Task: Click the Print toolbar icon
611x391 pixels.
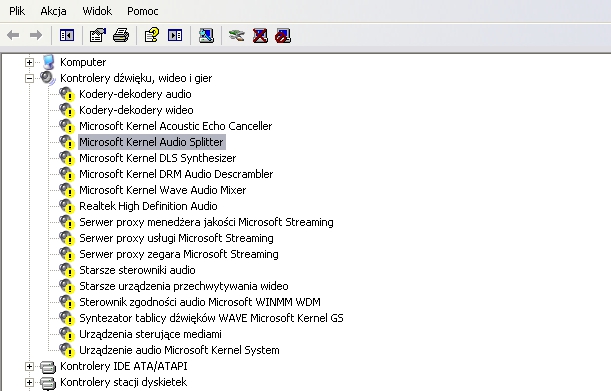Action: pos(121,35)
